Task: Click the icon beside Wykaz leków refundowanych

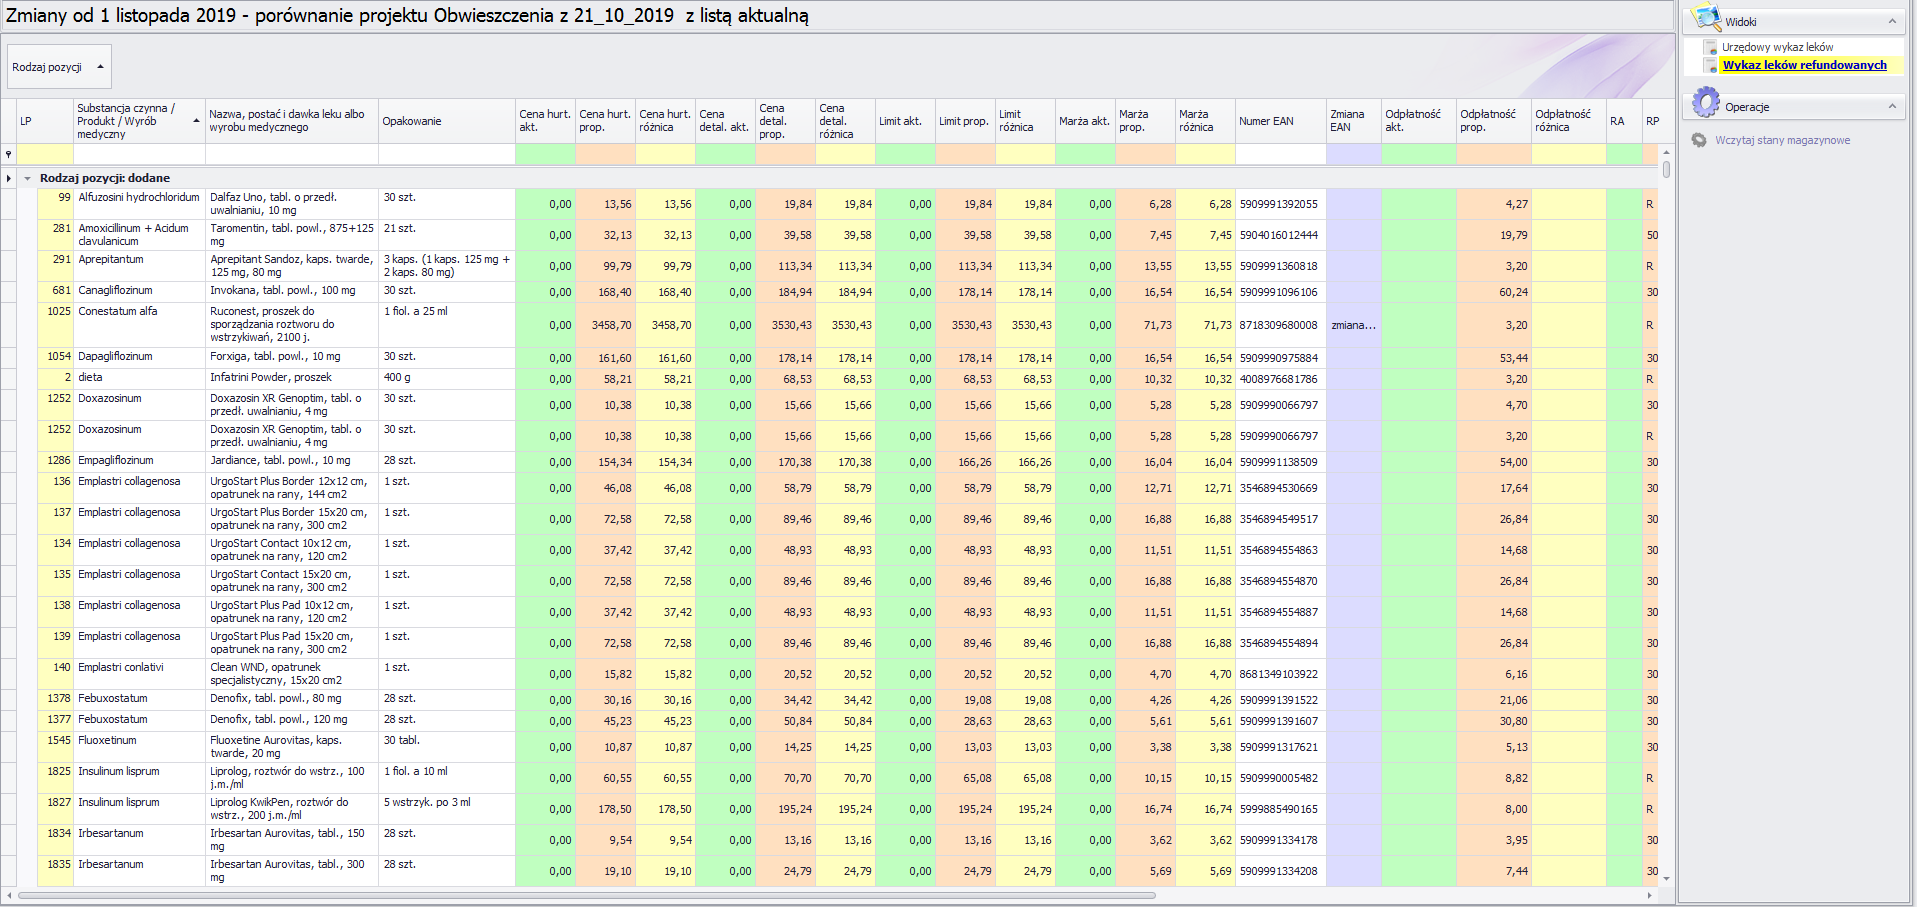Action: 1711,65
